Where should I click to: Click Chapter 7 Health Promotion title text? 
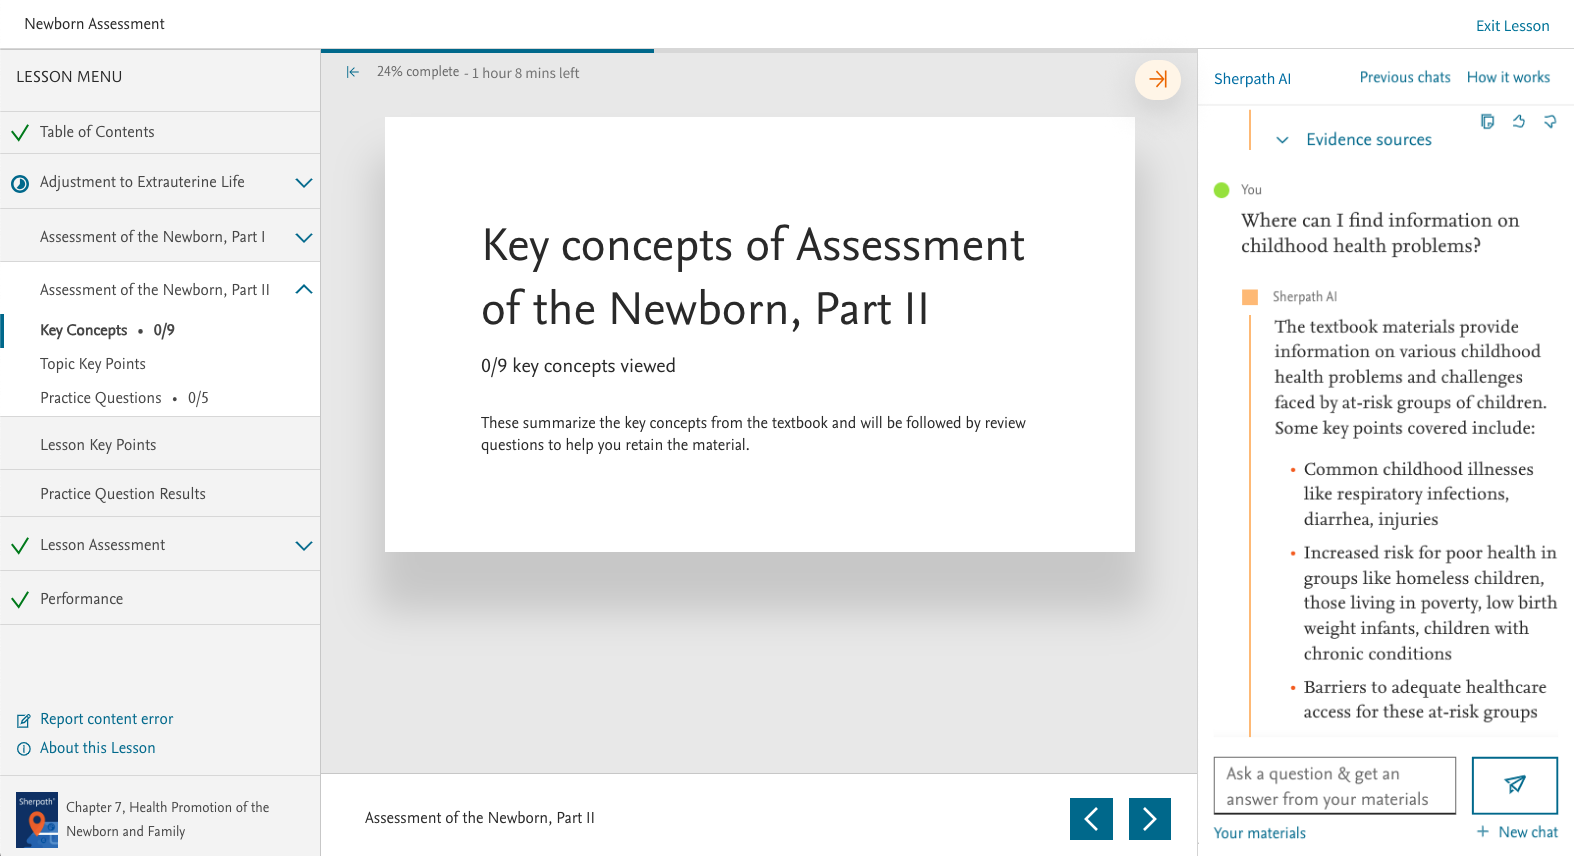pos(167,819)
